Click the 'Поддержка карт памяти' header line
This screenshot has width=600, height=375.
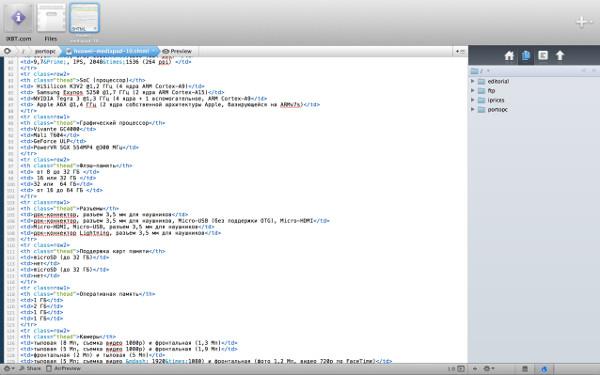point(93,251)
